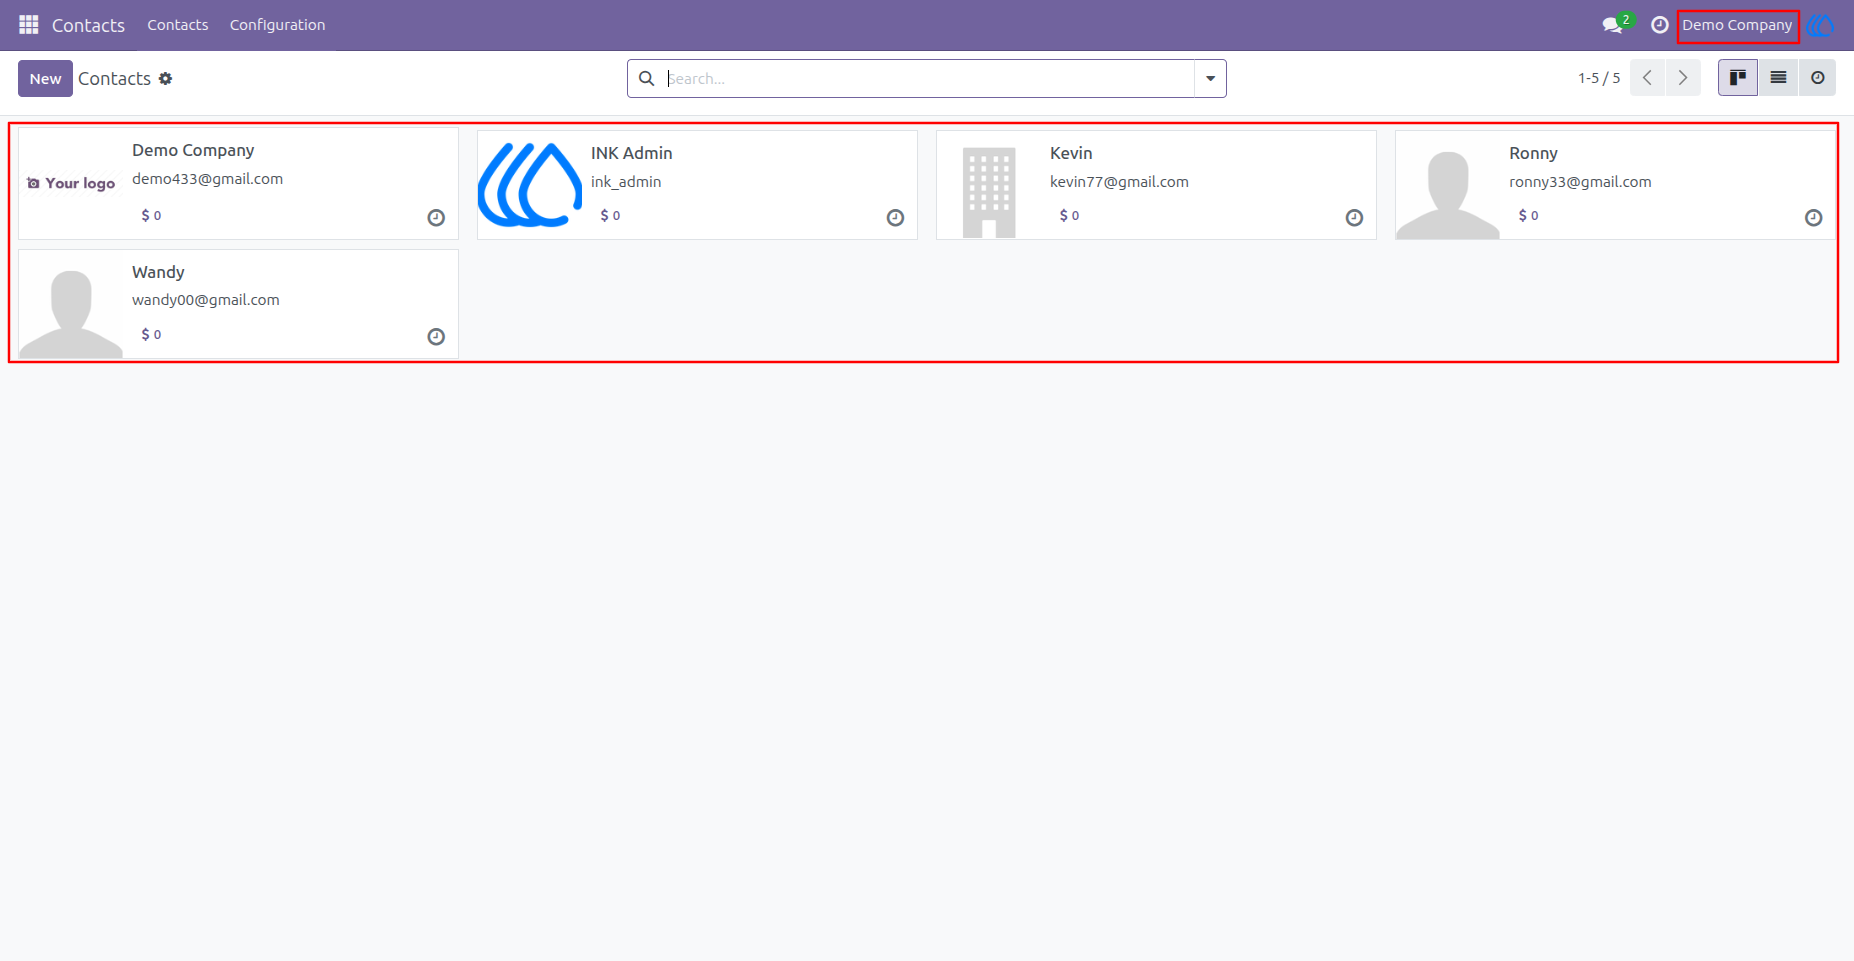Click activity clock on Wandy card
The width and height of the screenshot is (1854, 961).
click(436, 337)
